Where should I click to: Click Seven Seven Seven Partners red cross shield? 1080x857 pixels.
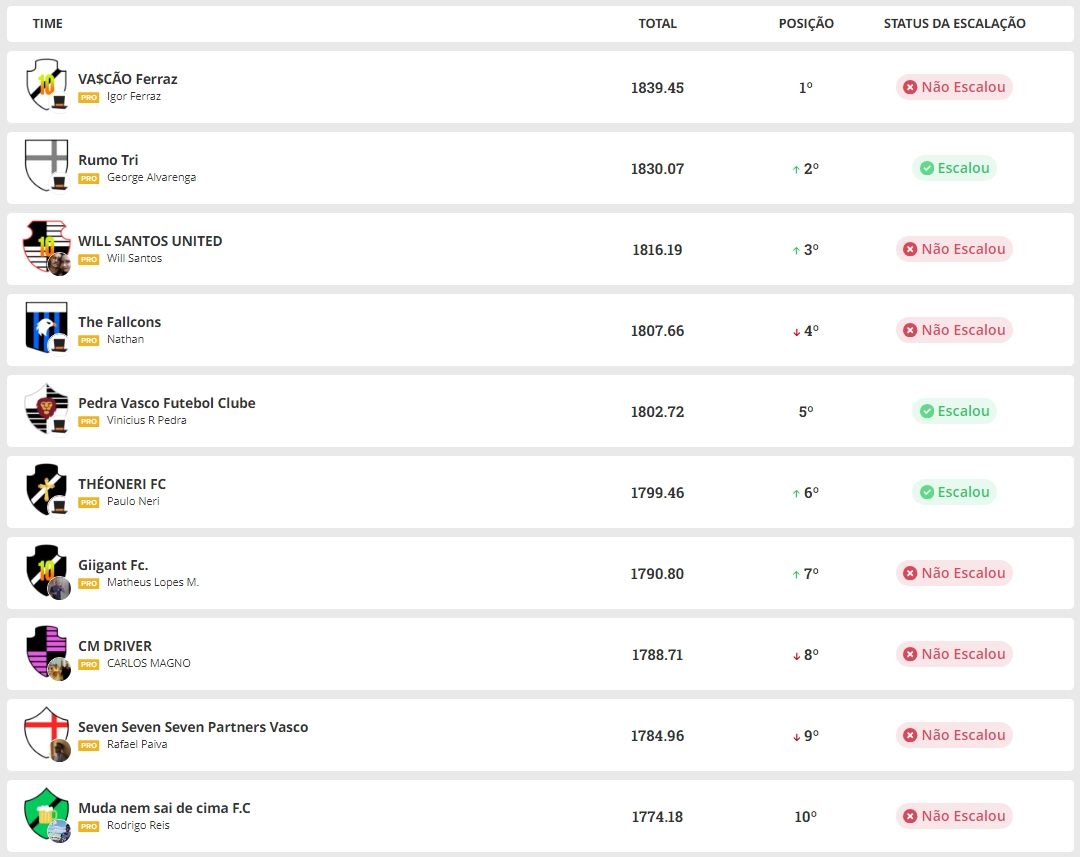(x=46, y=733)
